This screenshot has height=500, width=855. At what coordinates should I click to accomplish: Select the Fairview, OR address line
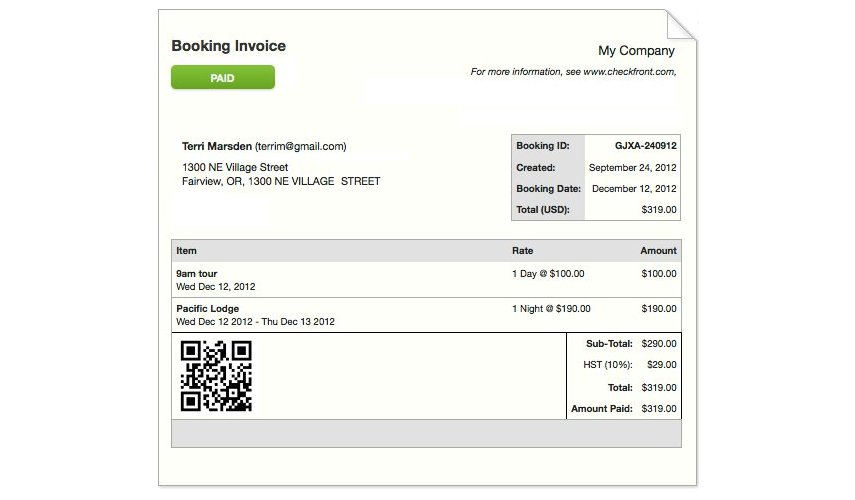[281, 181]
